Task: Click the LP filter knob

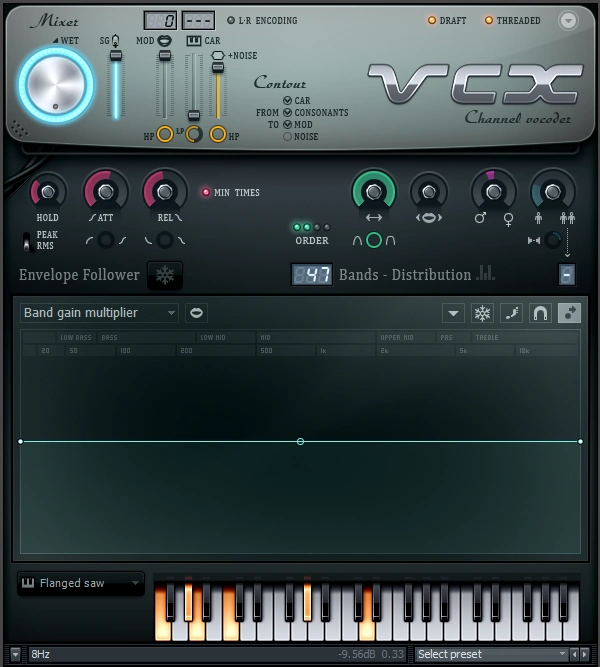Action: pyautogui.click(x=194, y=134)
